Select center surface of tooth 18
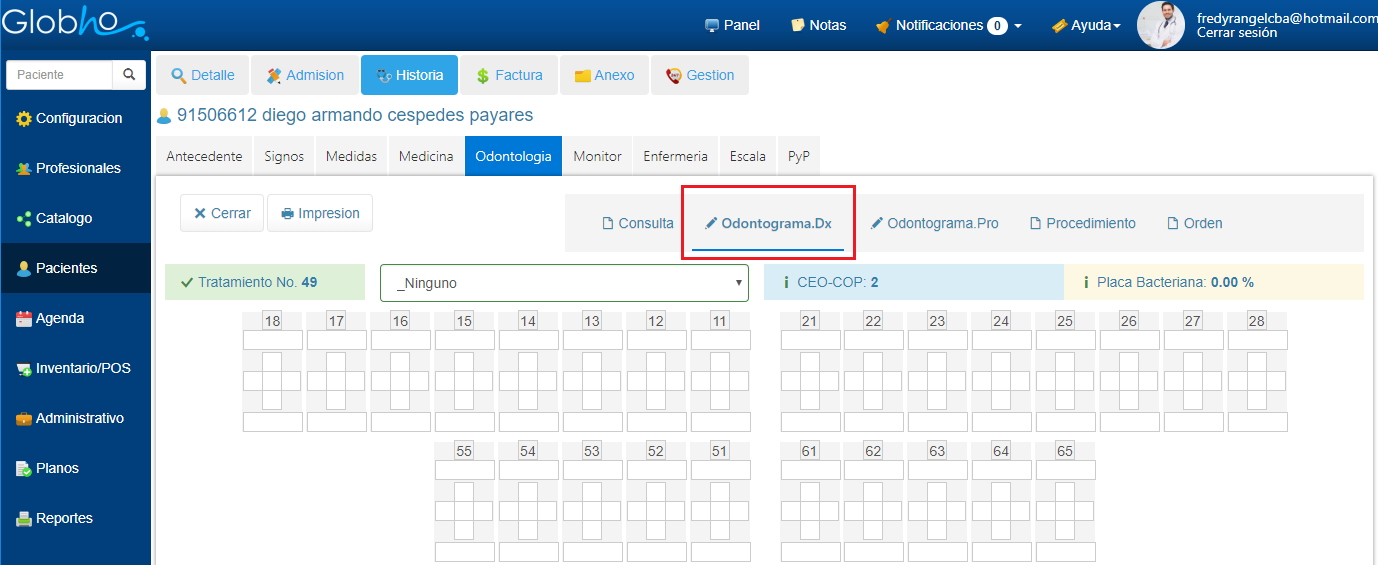The width and height of the screenshot is (1378, 565). 272,381
